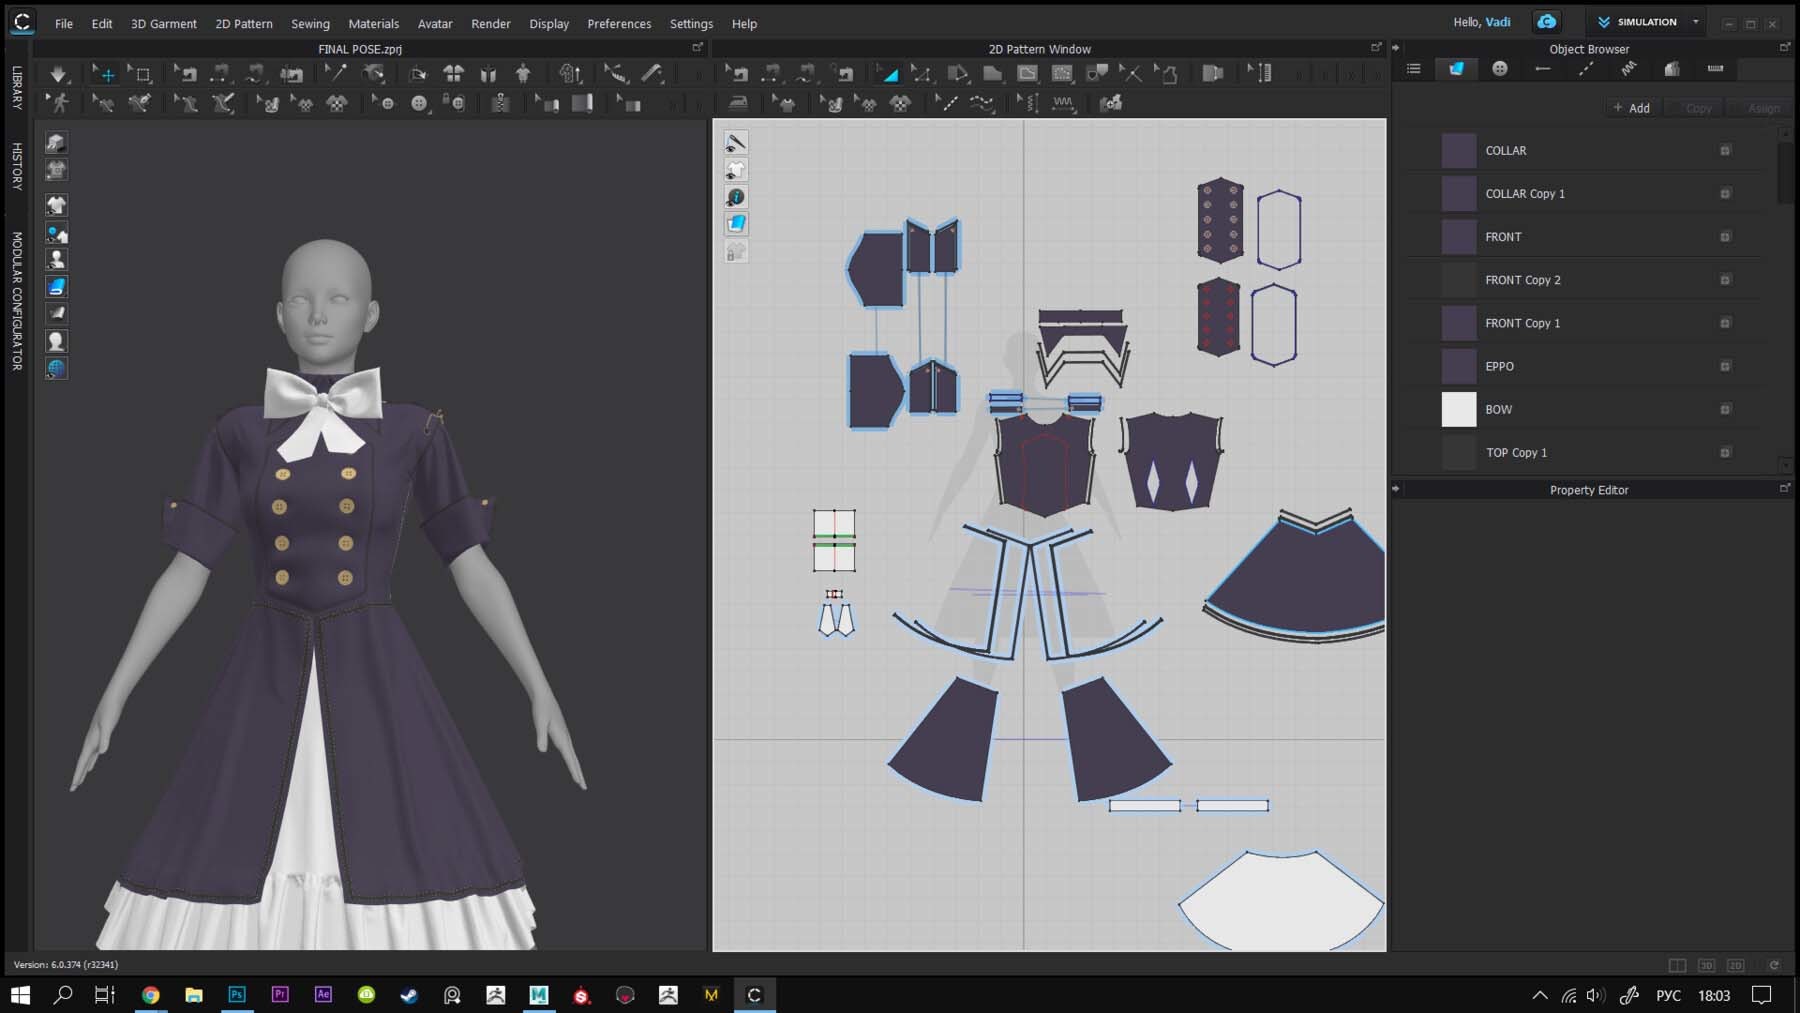The height and width of the screenshot is (1013, 1800).
Task: Click the Add button in Object Browser
Action: [x=1631, y=108]
